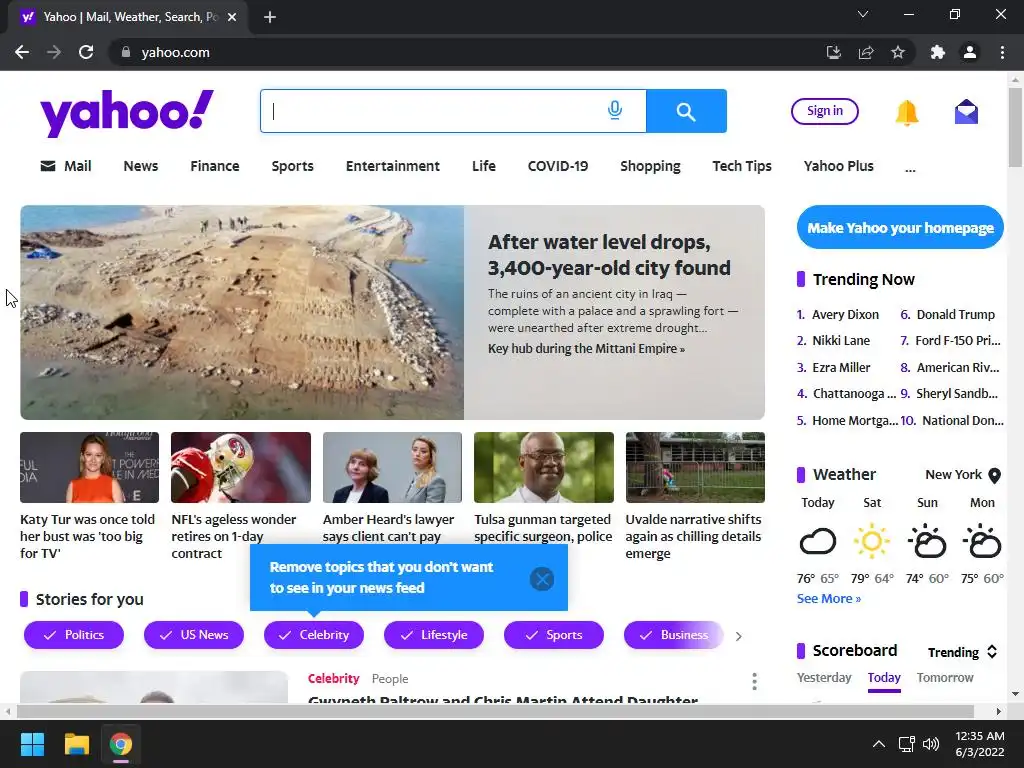
Task: Switch Scoreboard to the Tomorrow tab
Action: (x=945, y=677)
